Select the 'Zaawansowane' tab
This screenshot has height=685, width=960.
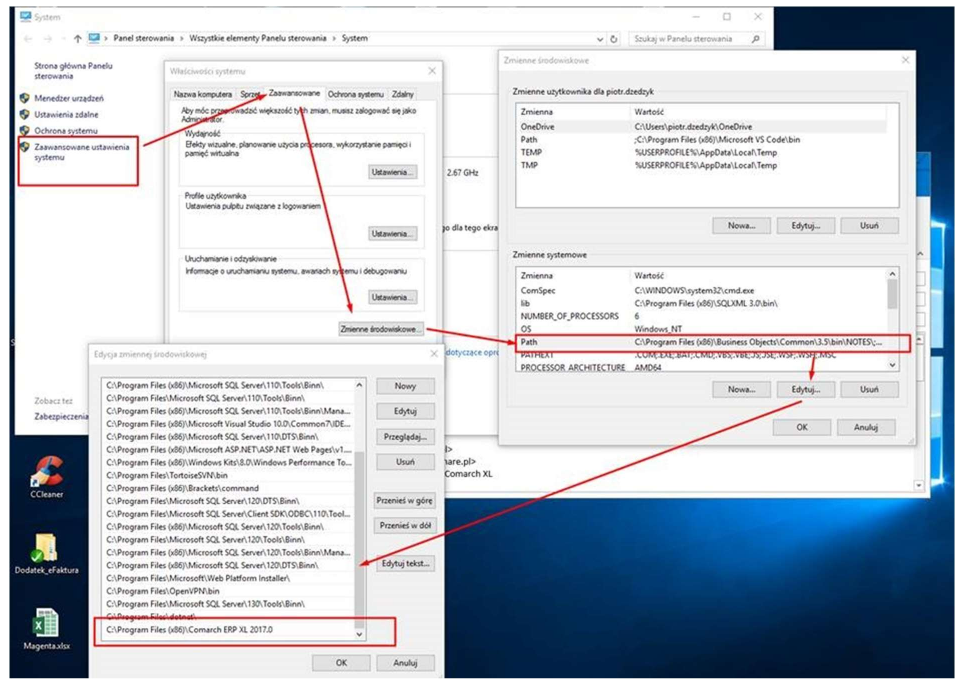point(294,93)
